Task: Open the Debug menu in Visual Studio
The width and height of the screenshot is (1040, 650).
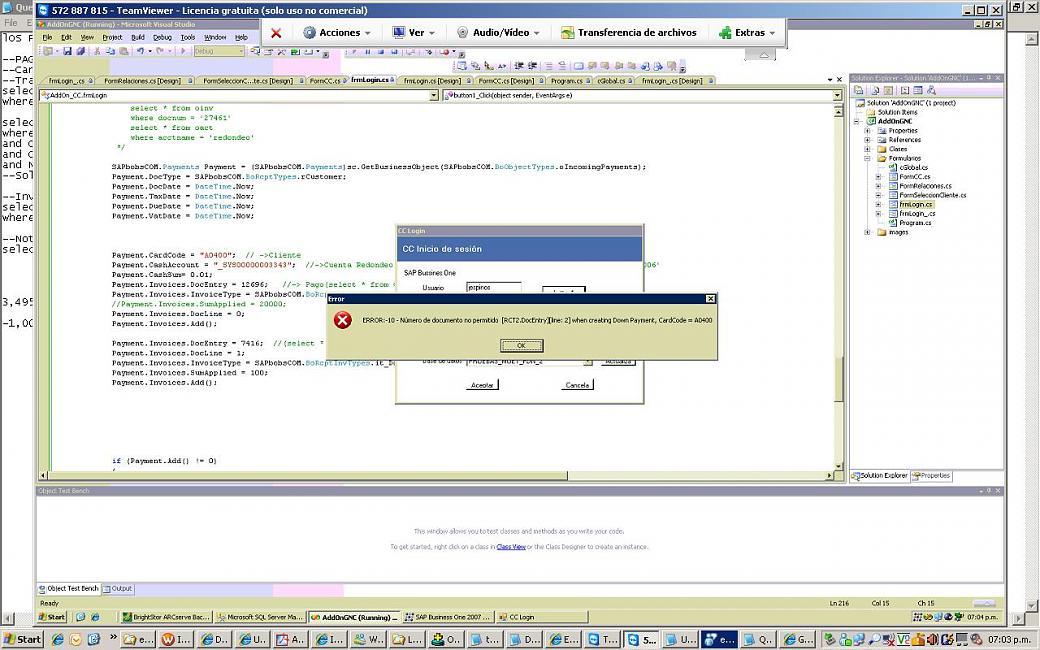Action: (x=162, y=37)
